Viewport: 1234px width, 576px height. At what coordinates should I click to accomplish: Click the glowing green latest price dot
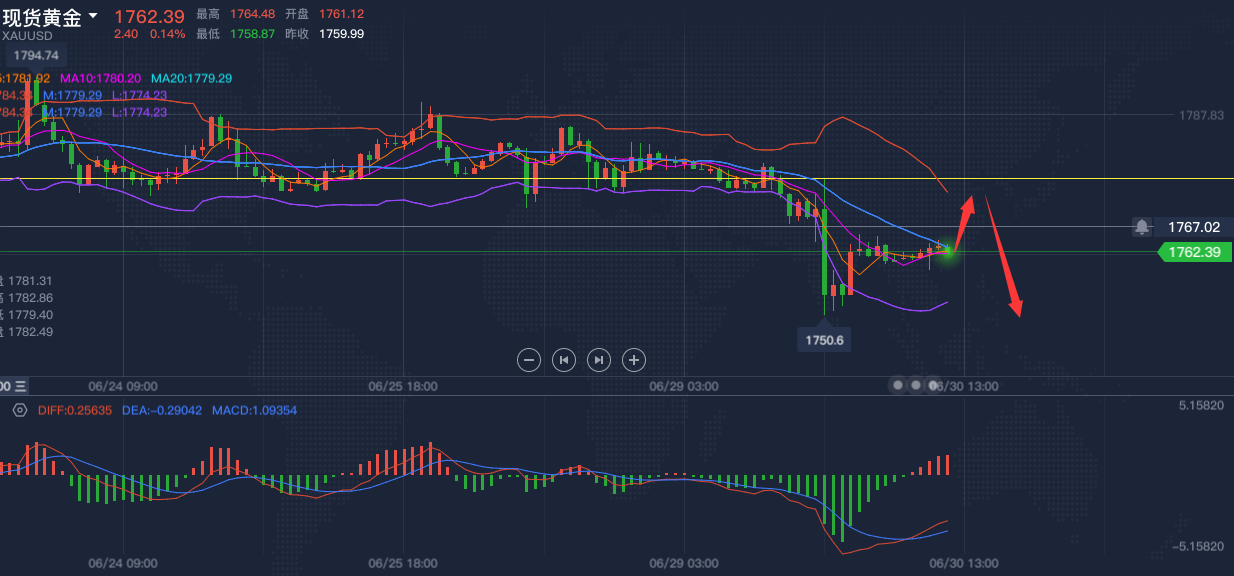click(x=947, y=250)
